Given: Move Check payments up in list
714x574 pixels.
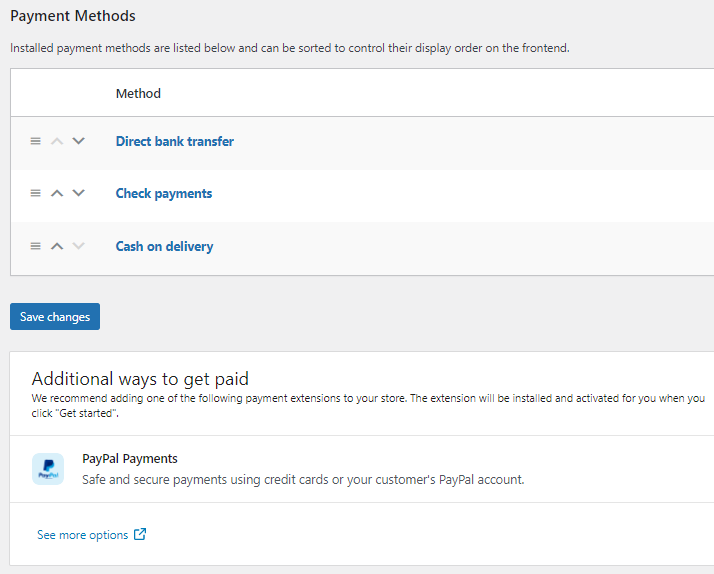Looking at the screenshot, I should point(57,193).
